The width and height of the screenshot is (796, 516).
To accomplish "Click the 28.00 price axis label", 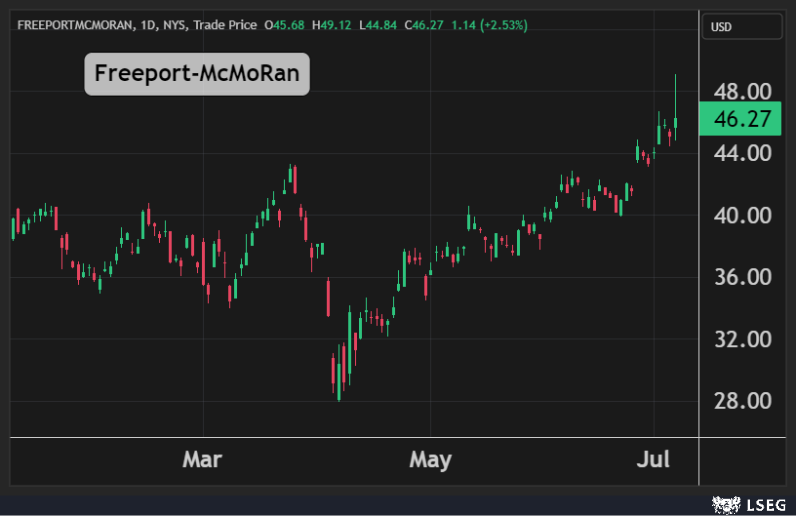I will tap(741, 401).
